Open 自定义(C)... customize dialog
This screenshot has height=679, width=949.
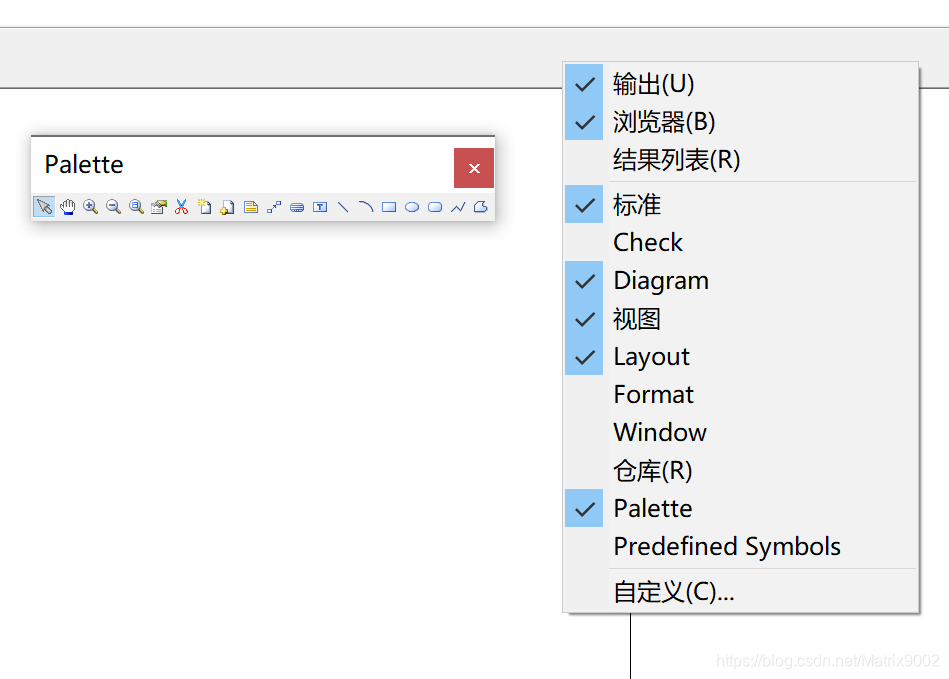point(741,591)
